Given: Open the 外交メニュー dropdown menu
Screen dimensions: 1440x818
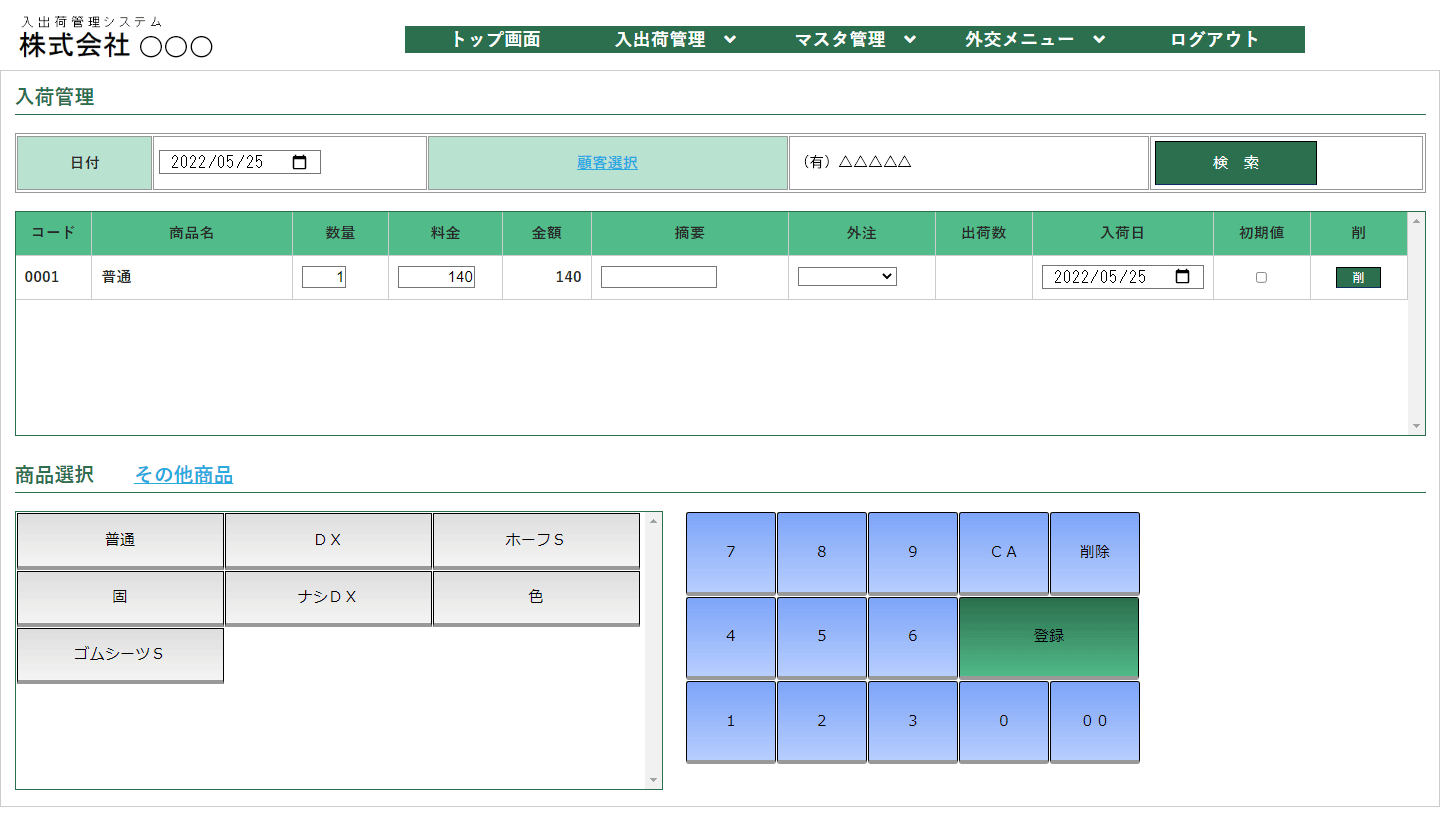Looking at the screenshot, I should tap(1034, 40).
